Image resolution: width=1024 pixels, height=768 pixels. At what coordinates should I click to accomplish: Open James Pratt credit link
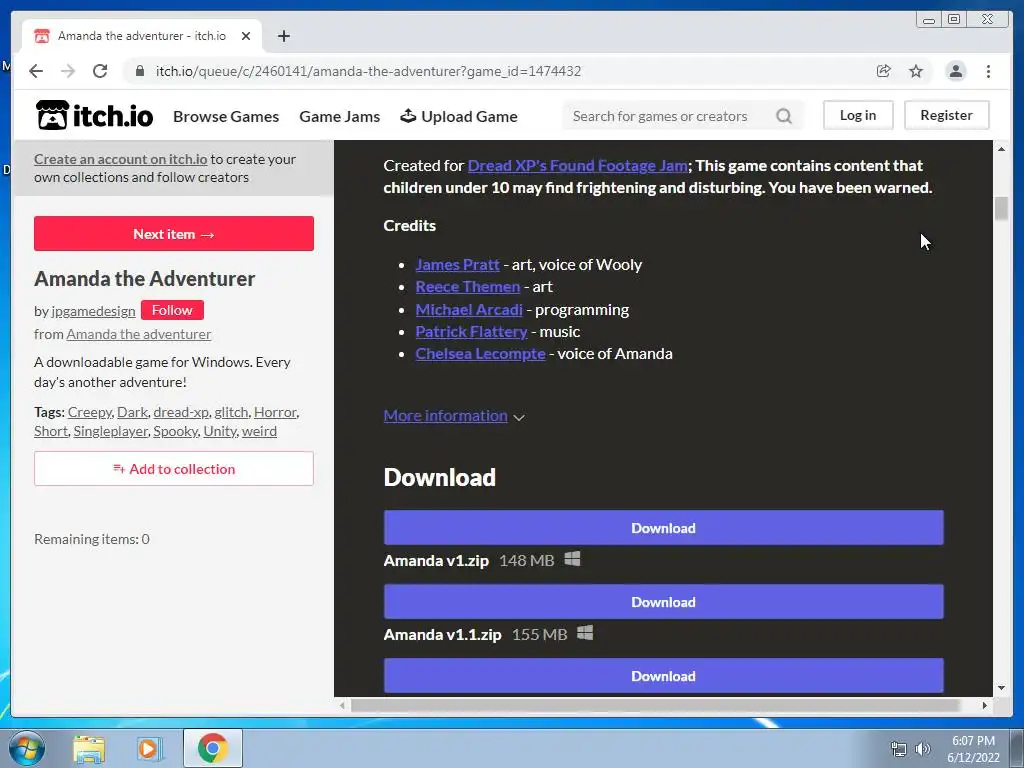click(457, 264)
